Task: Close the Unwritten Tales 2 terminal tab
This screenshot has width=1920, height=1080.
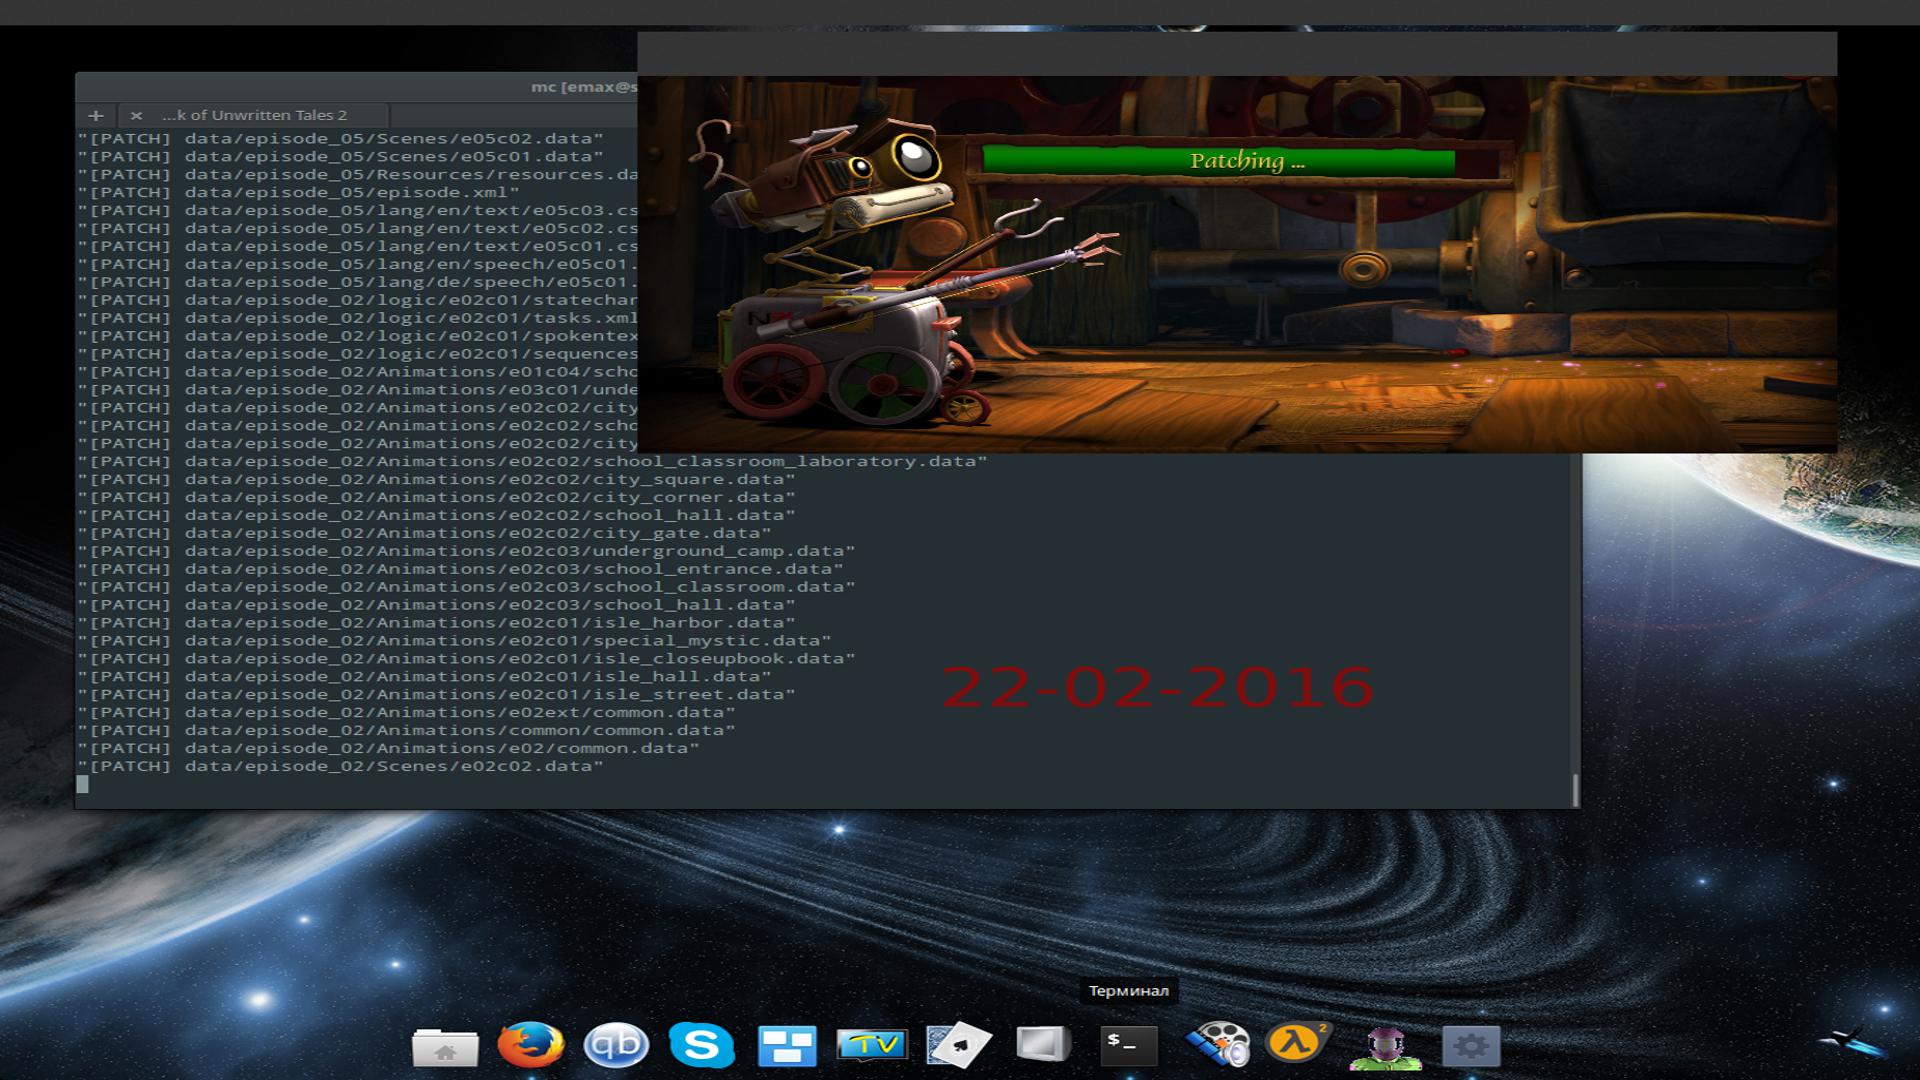Action: [136, 115]
